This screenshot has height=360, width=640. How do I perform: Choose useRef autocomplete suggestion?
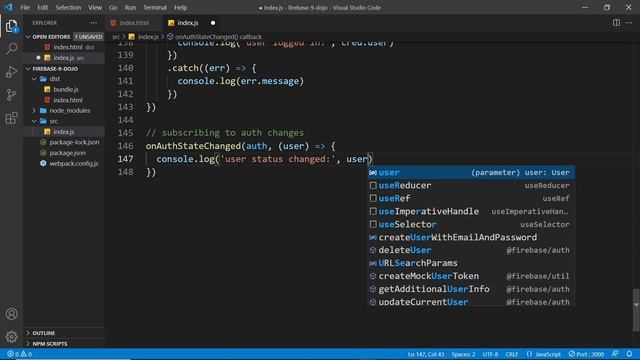pyautogui.click(x=471, y=199)
